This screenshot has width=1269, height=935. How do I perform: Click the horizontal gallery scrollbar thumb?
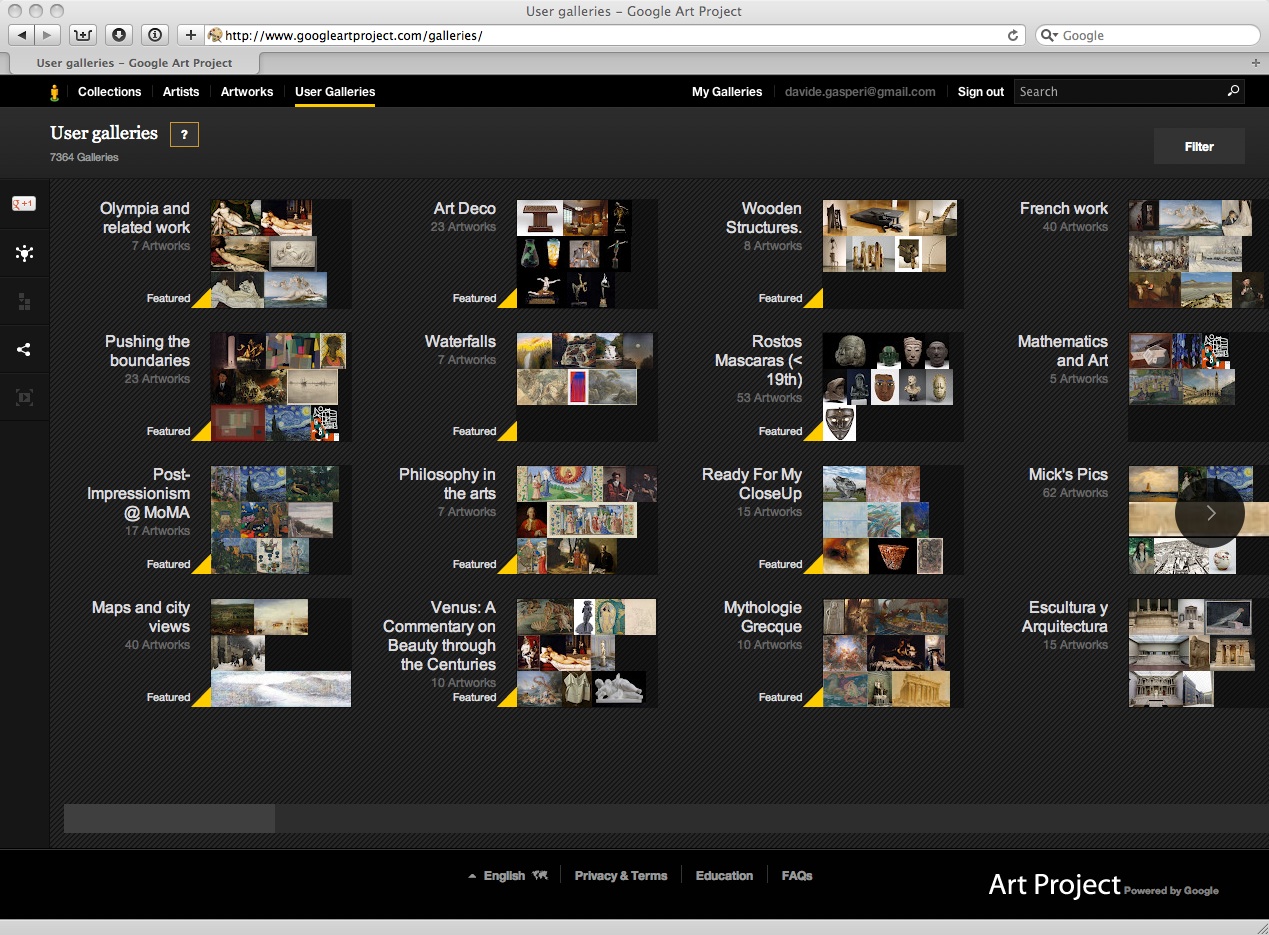click(169, 818)
